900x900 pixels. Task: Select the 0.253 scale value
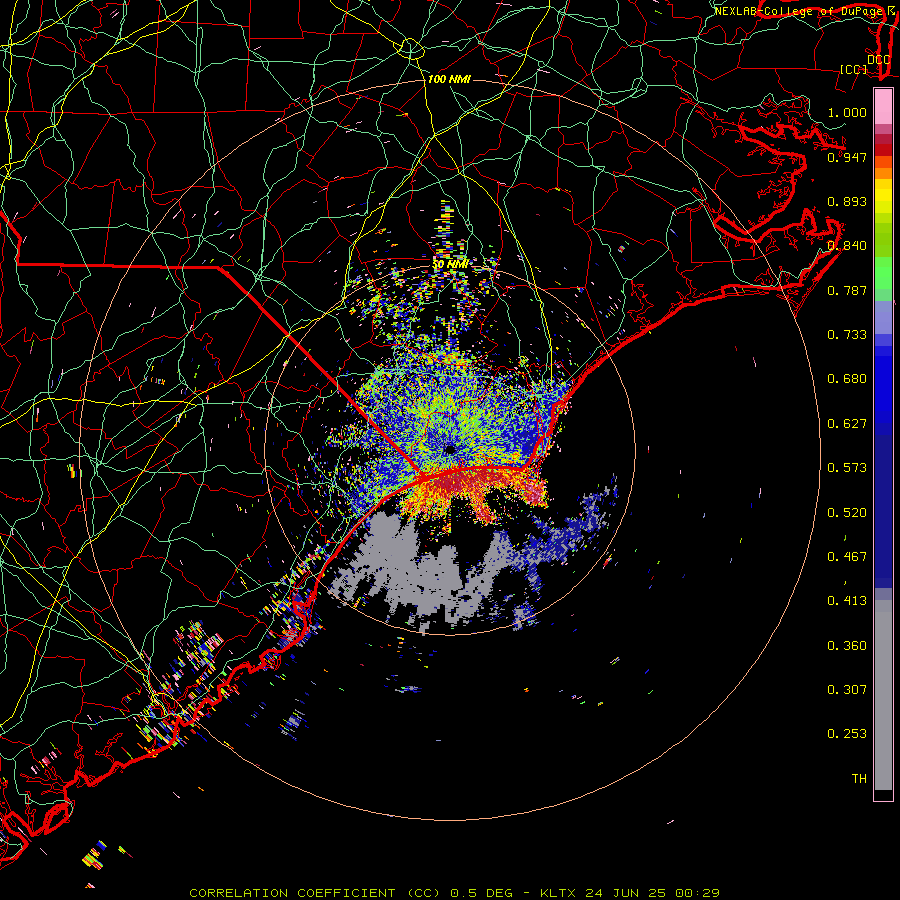pos(847,734)
